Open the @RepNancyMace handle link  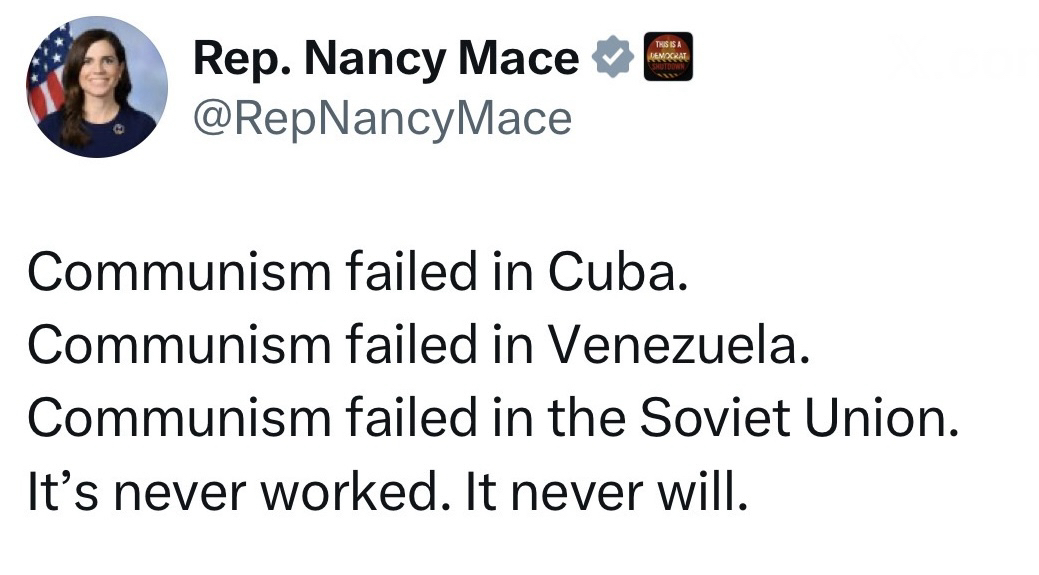click(382, 118)
